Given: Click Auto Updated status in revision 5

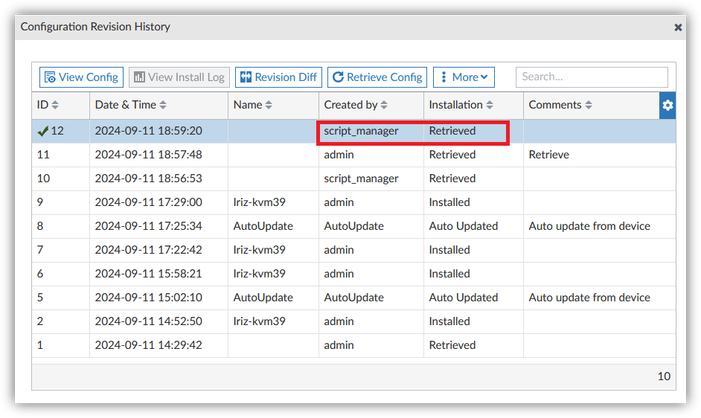Looking at the screenshot, I should tap(464, 297).
